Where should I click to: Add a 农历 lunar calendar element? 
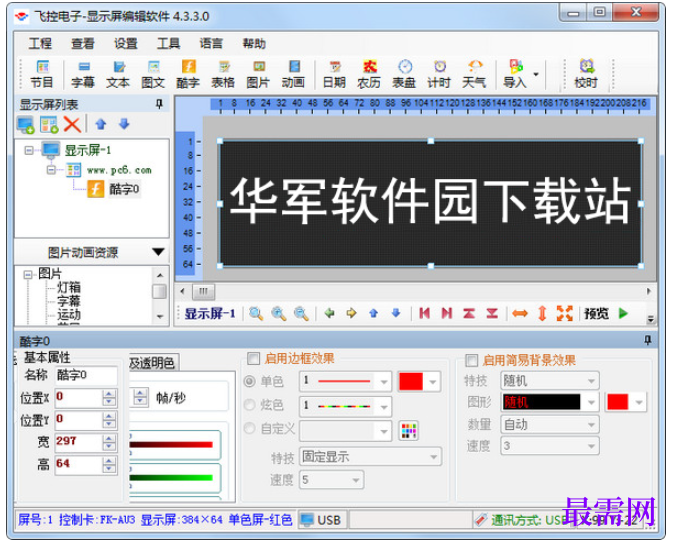[x=369, y=74]
